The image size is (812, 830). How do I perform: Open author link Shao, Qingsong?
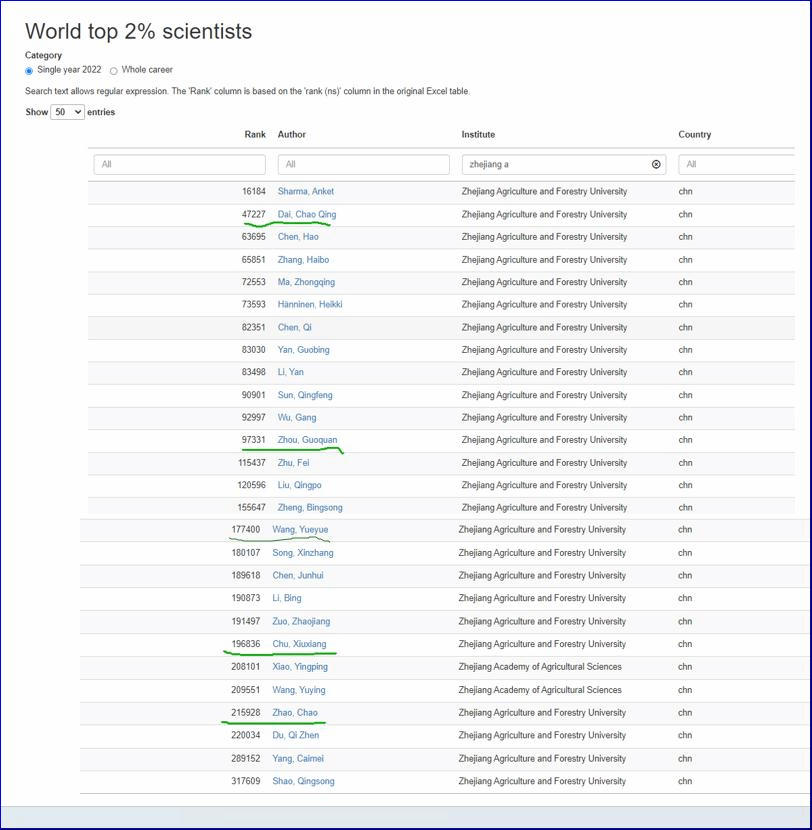tap(303, 781)
